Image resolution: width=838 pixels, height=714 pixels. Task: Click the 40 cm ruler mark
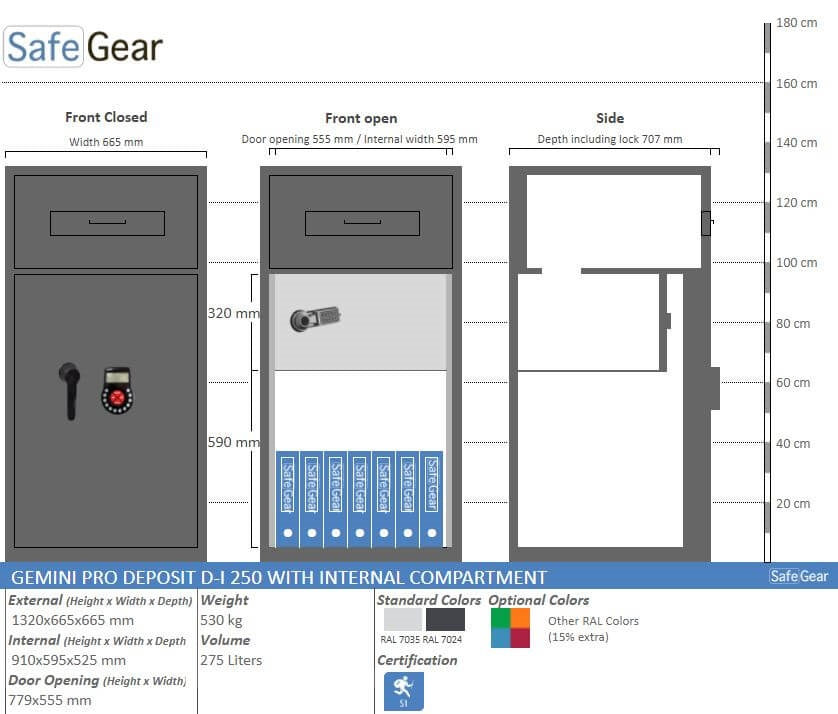(x=793, y=444)
